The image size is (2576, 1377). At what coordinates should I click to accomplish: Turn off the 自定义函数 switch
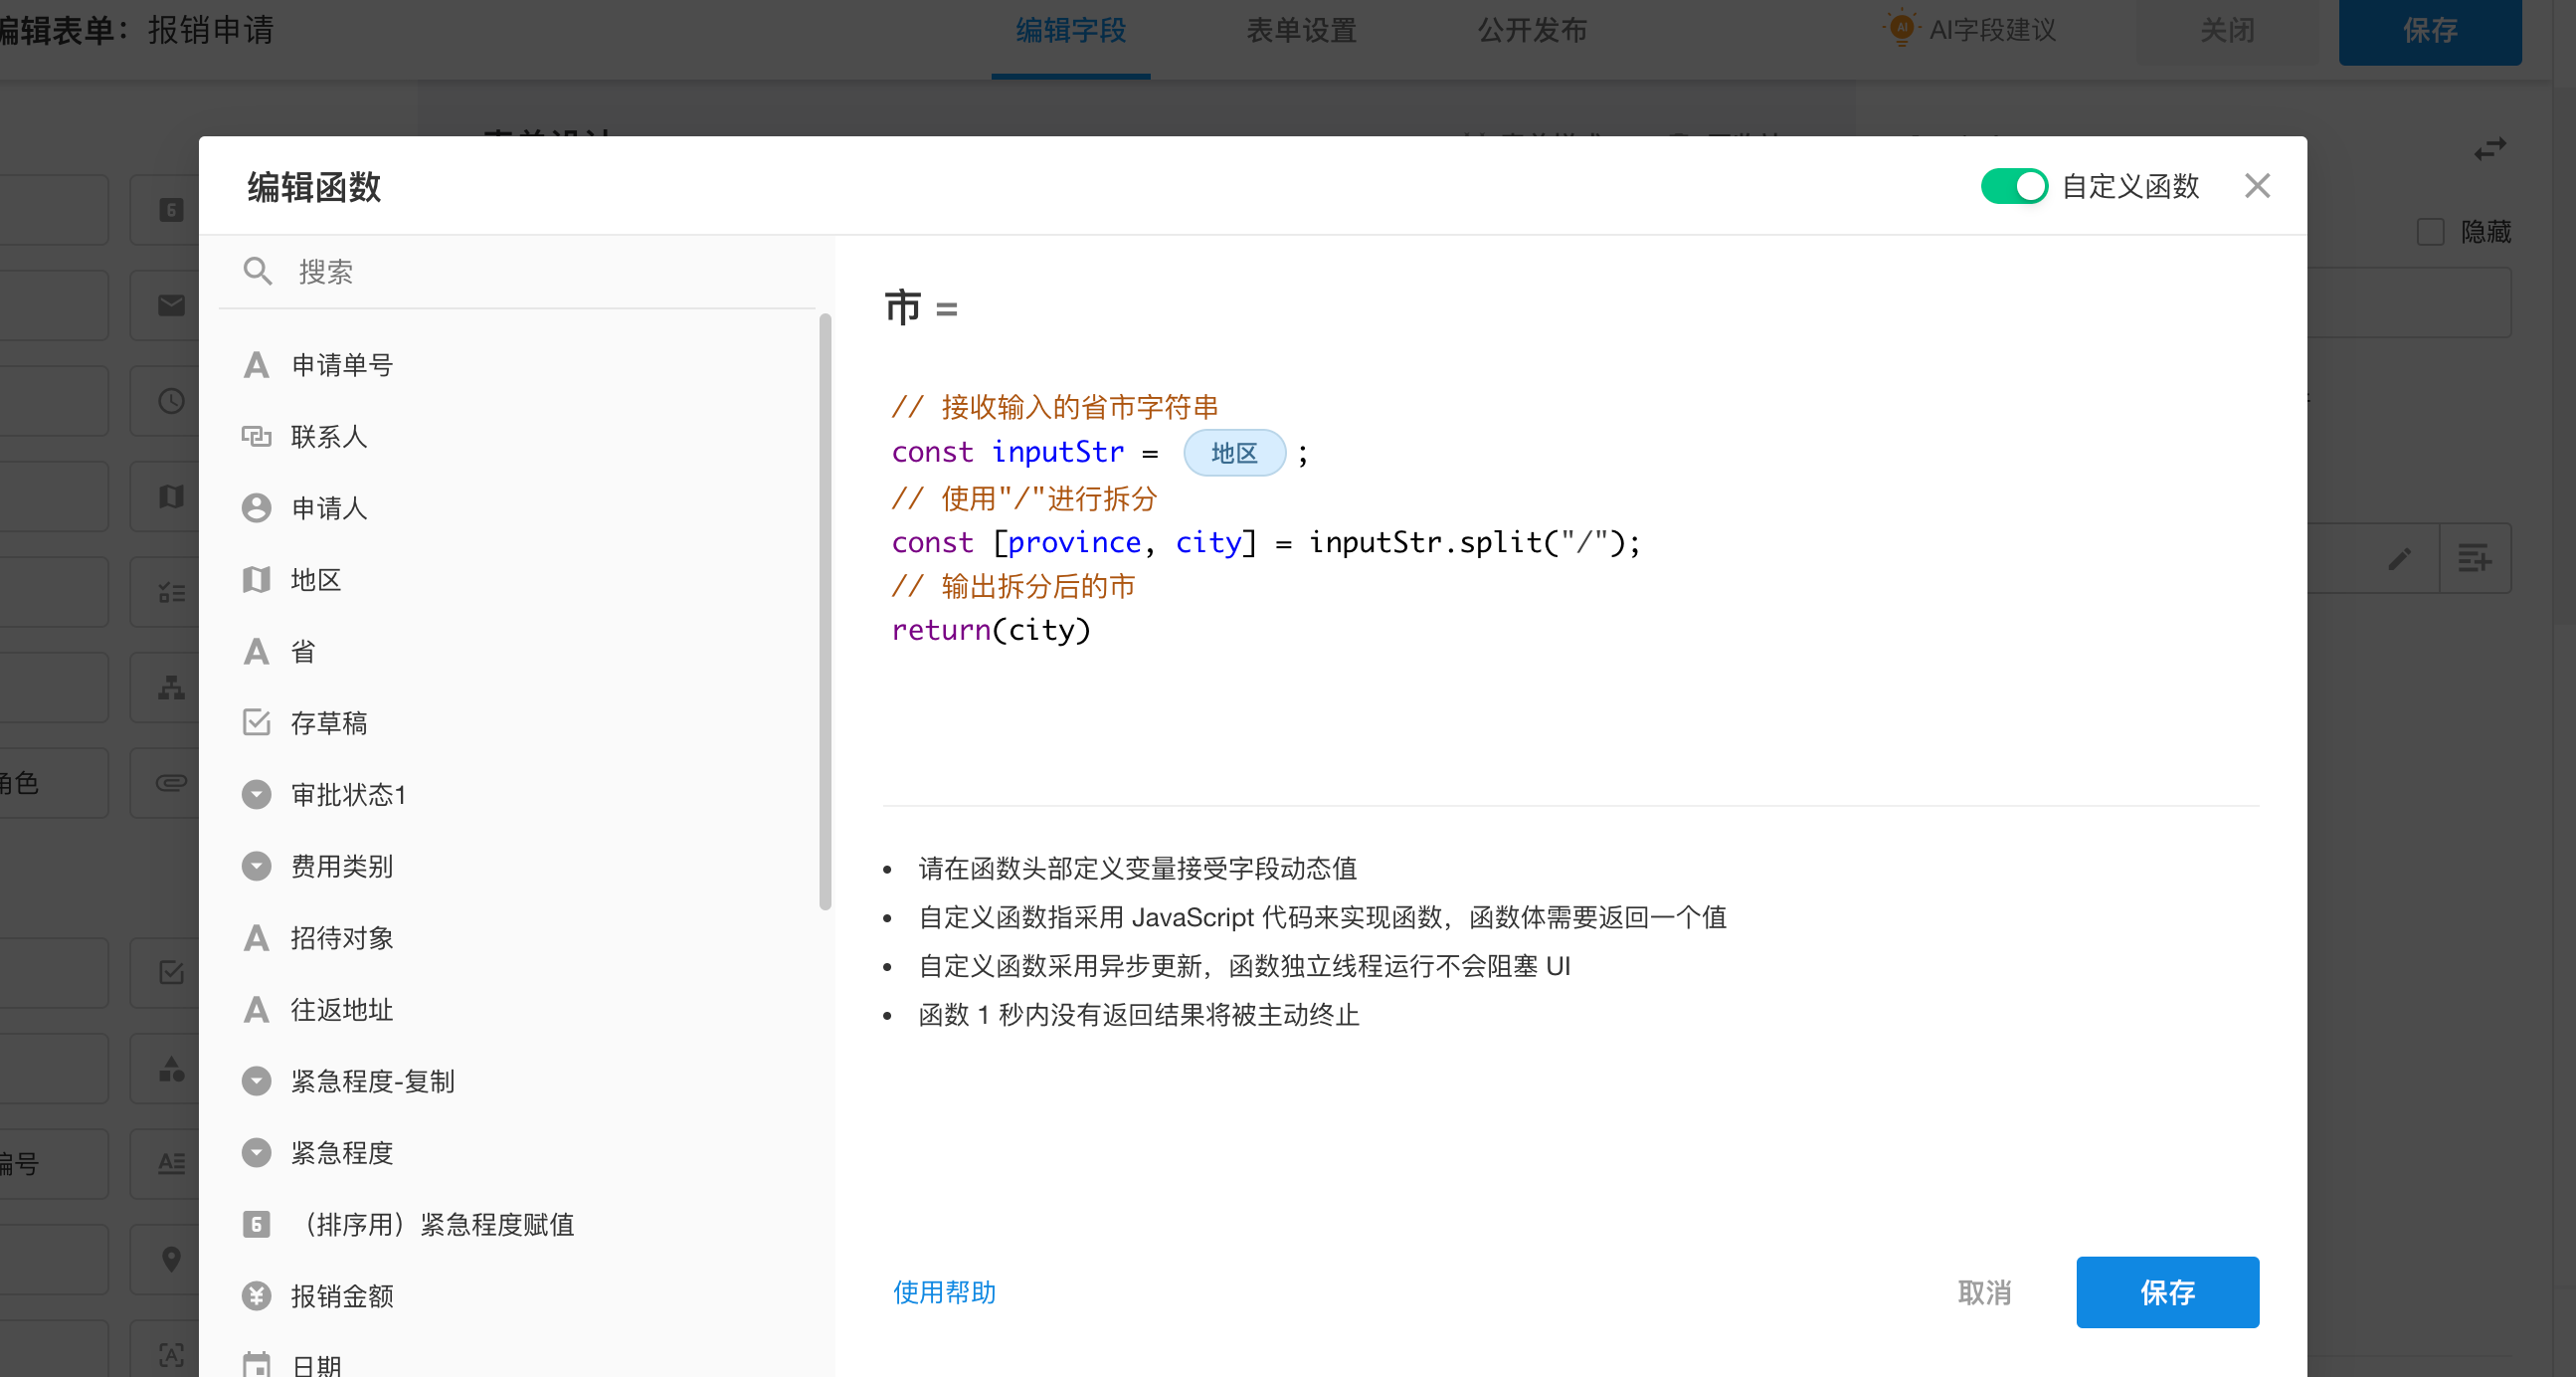coord(2013,186)
